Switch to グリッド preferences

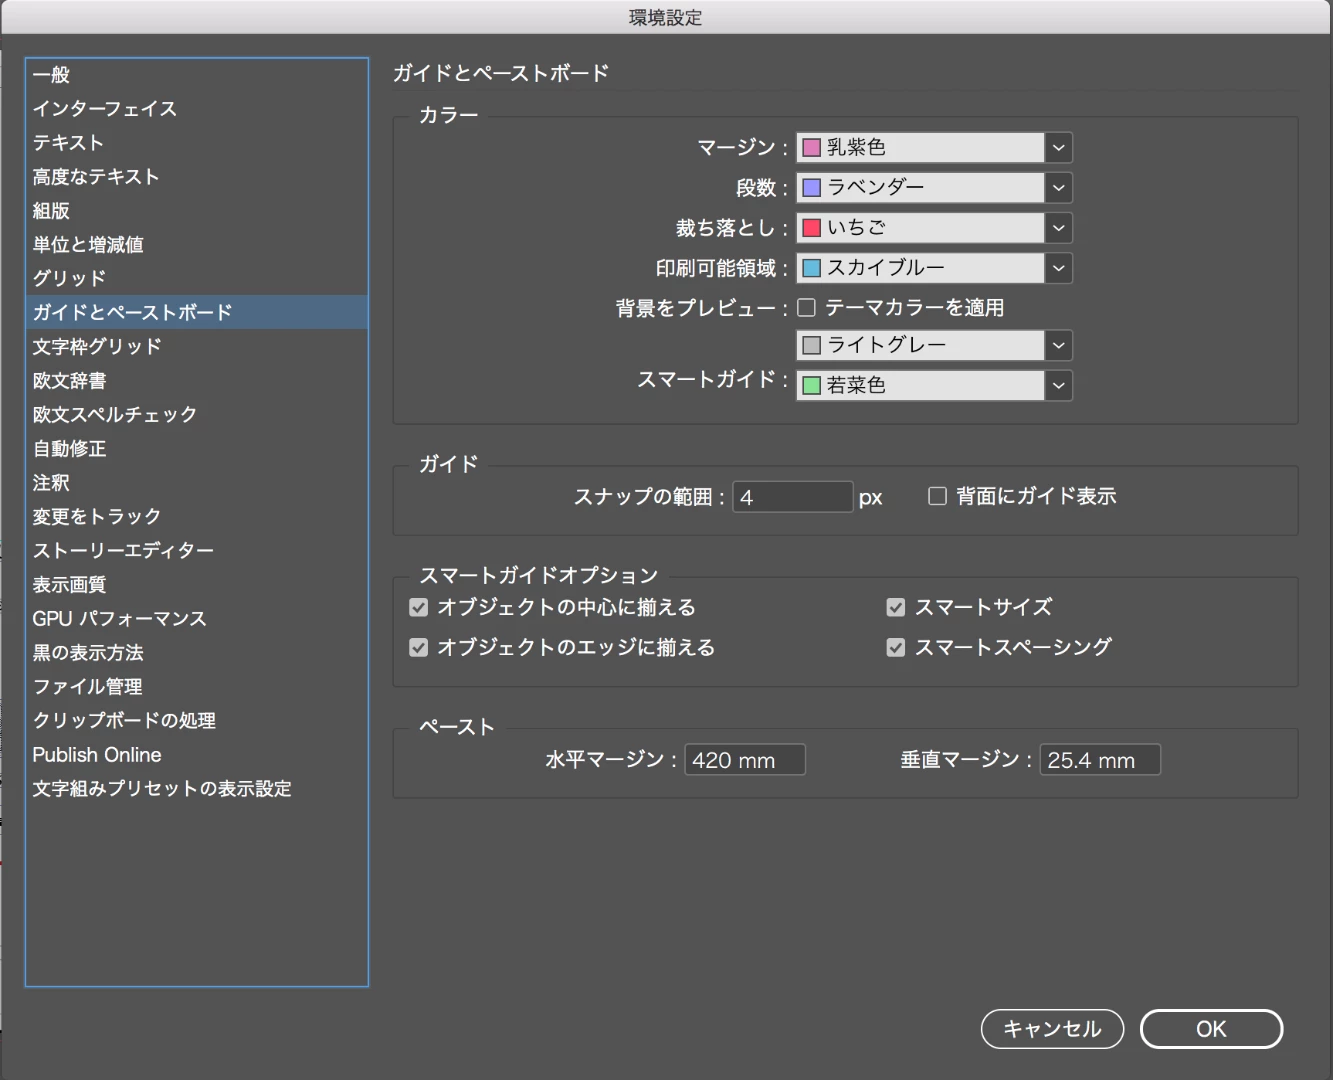click(x=197, y=279)
